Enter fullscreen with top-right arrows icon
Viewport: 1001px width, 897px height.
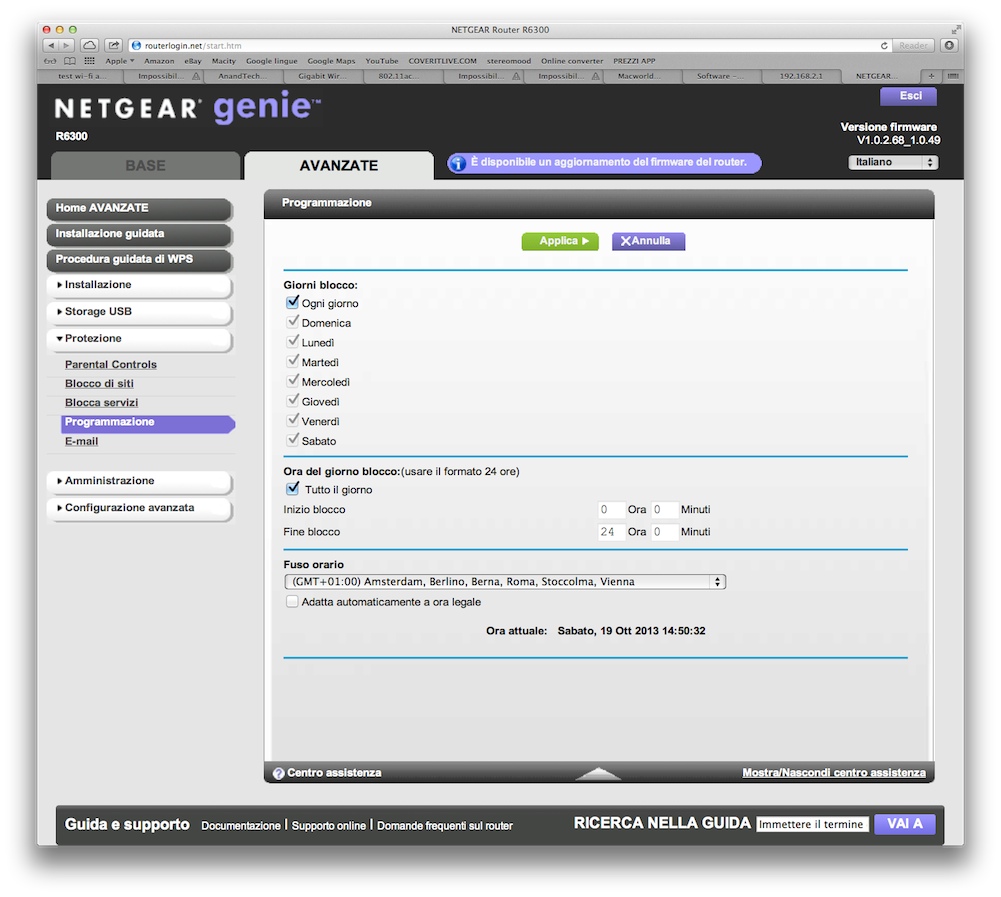click(956, 29)
